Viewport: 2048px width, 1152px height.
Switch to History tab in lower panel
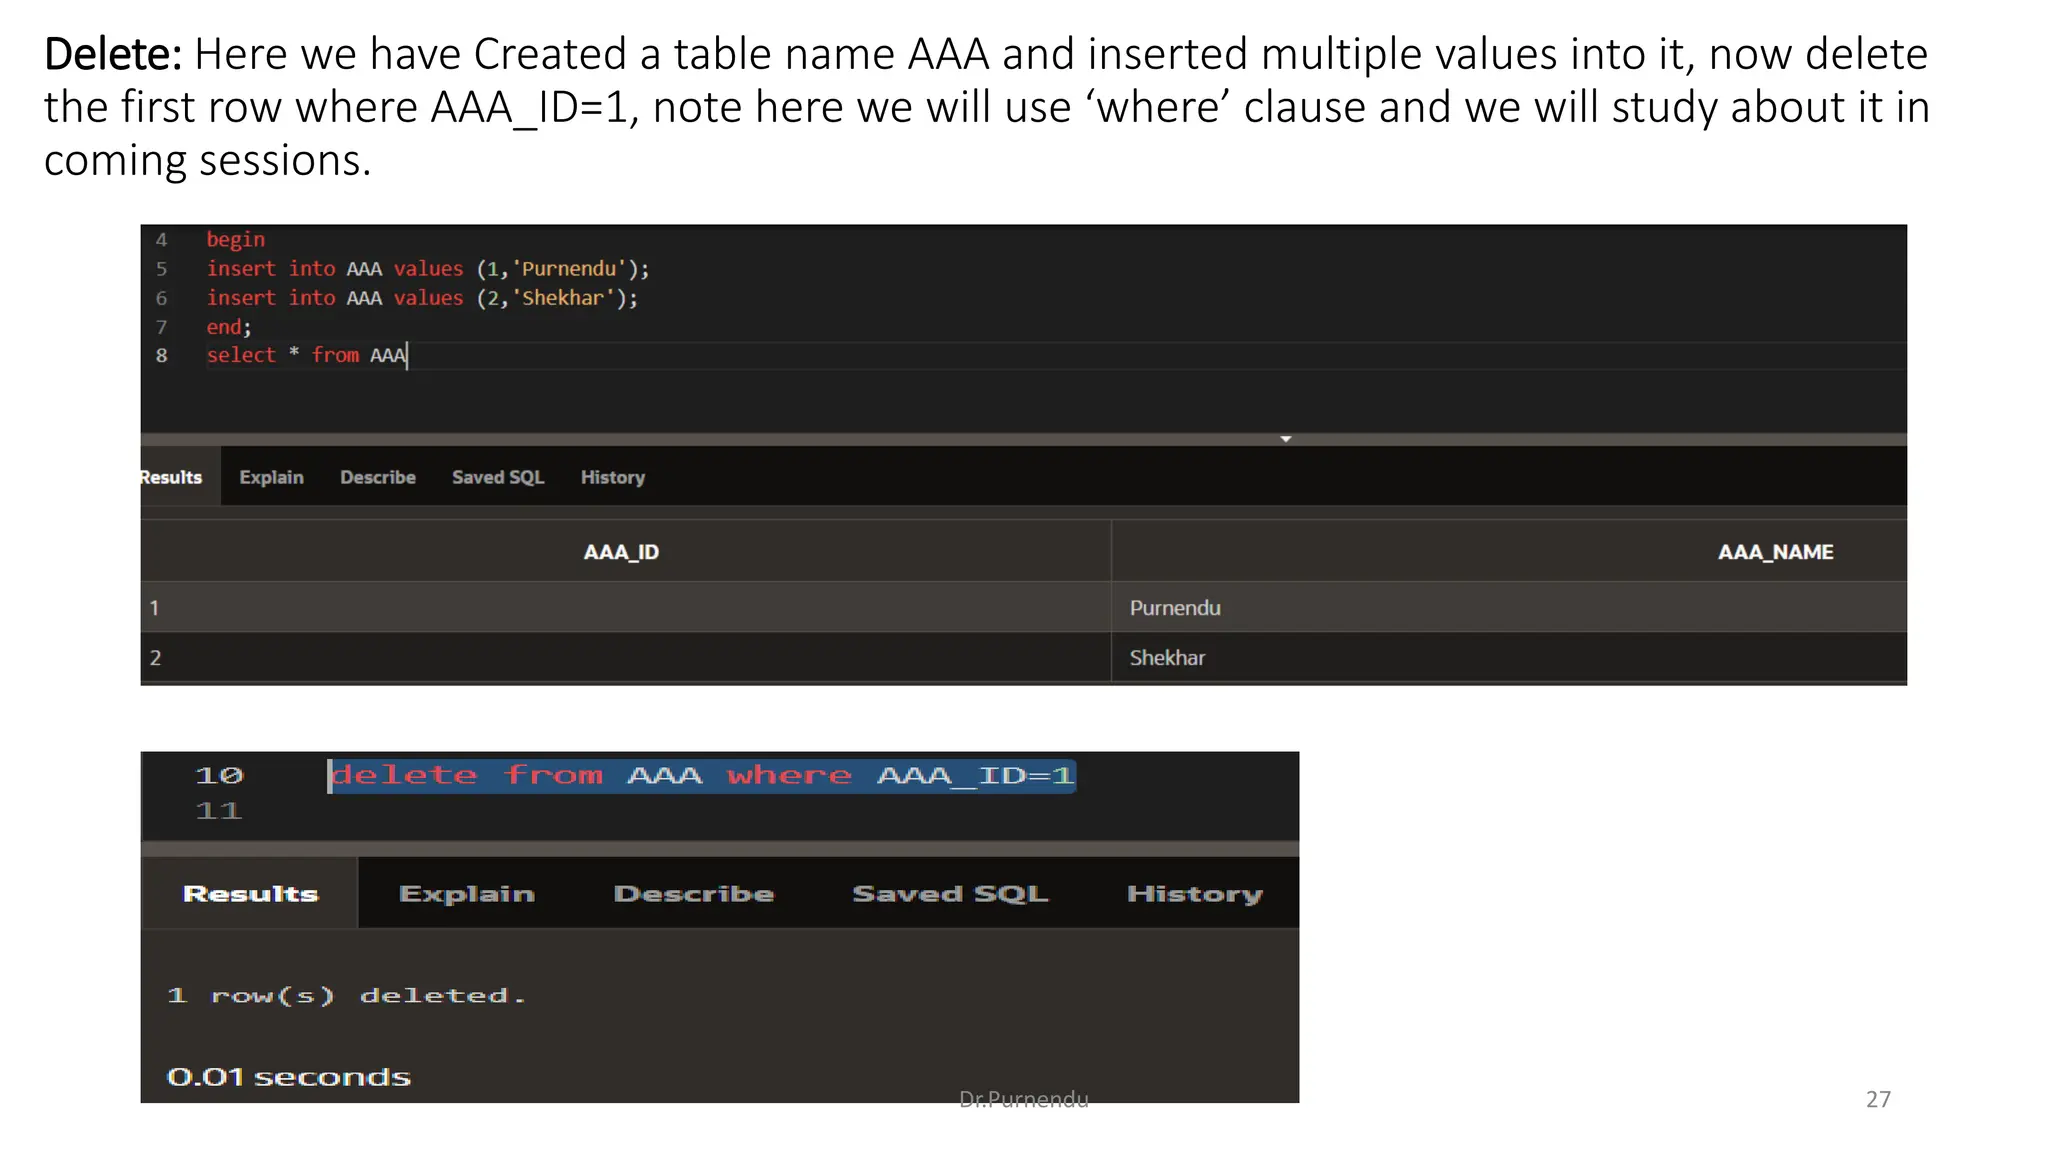1194,893
